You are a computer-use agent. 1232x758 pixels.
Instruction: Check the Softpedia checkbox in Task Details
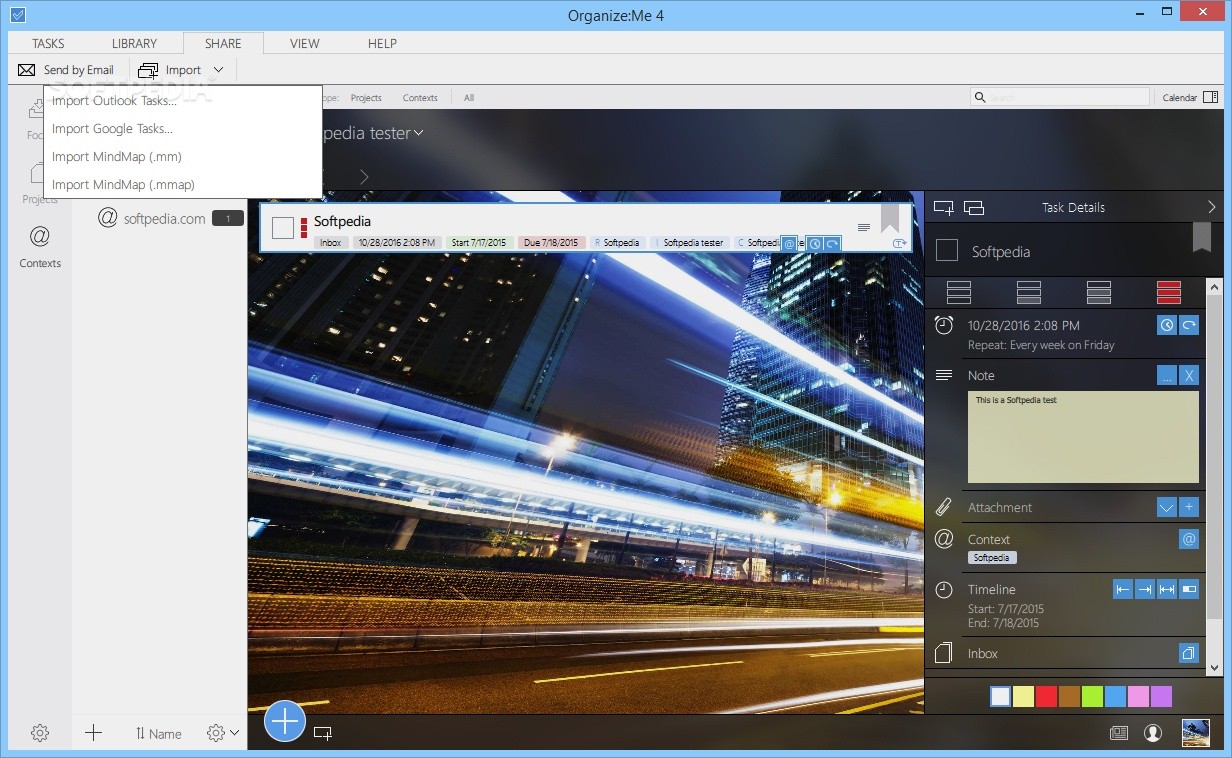946,251
